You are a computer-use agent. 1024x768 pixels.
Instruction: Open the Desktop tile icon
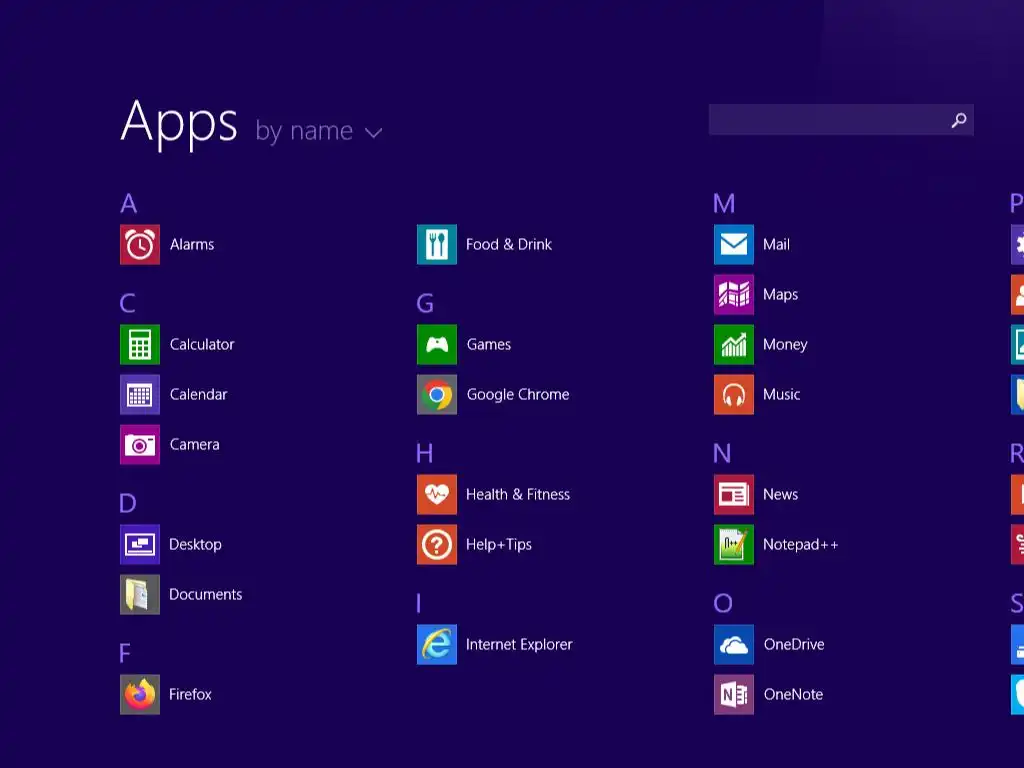(140, 545)
